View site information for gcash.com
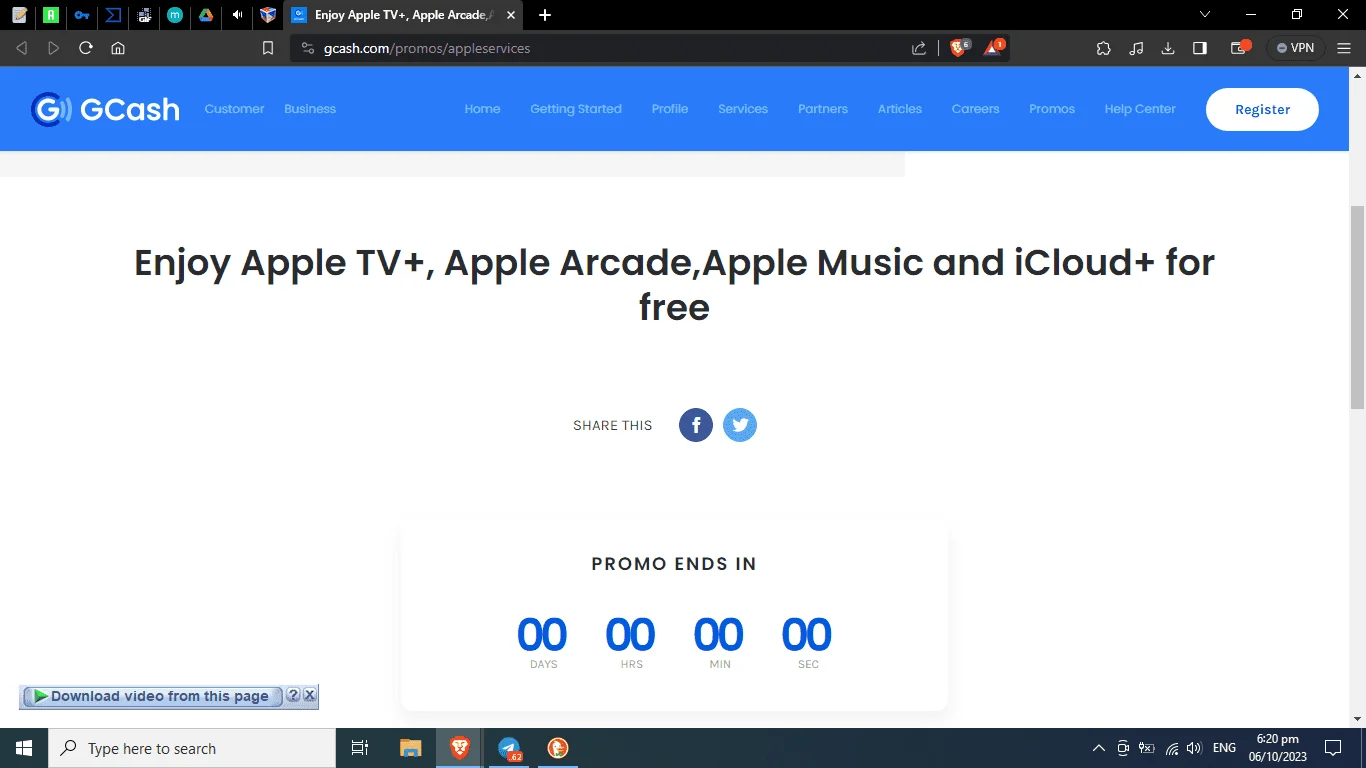The image size is (1366, 768). [307, 48]
